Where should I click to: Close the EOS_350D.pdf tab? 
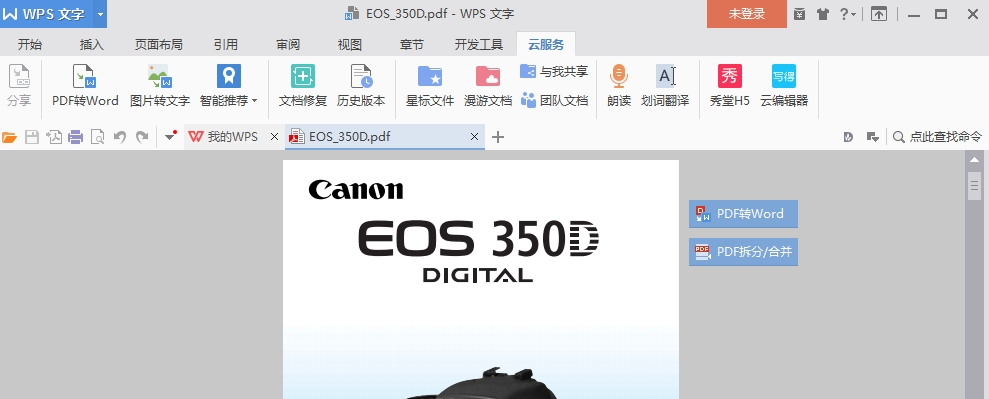475,137
